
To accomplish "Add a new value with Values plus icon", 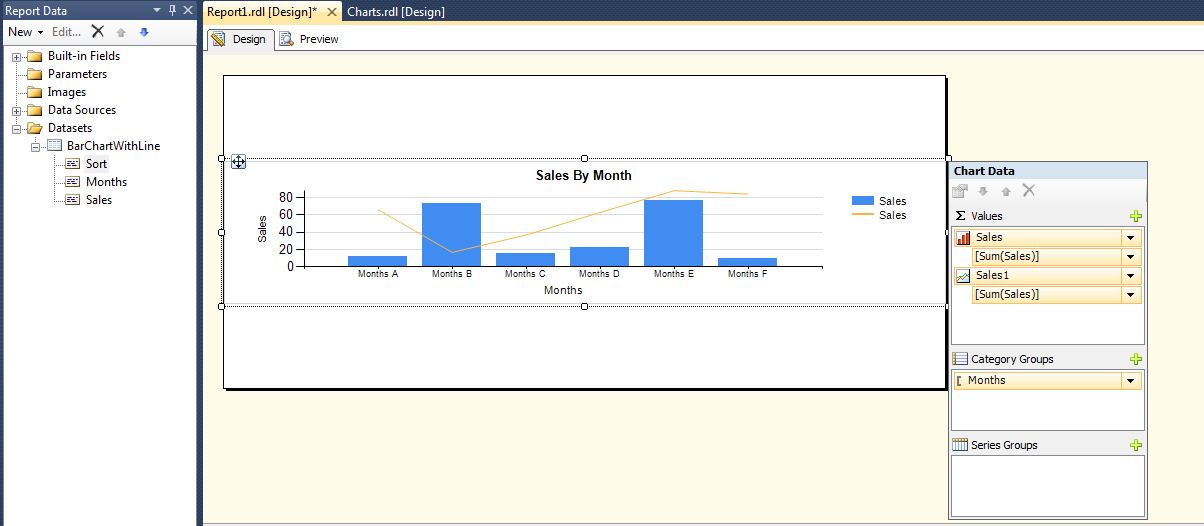I will point(1135,216).
